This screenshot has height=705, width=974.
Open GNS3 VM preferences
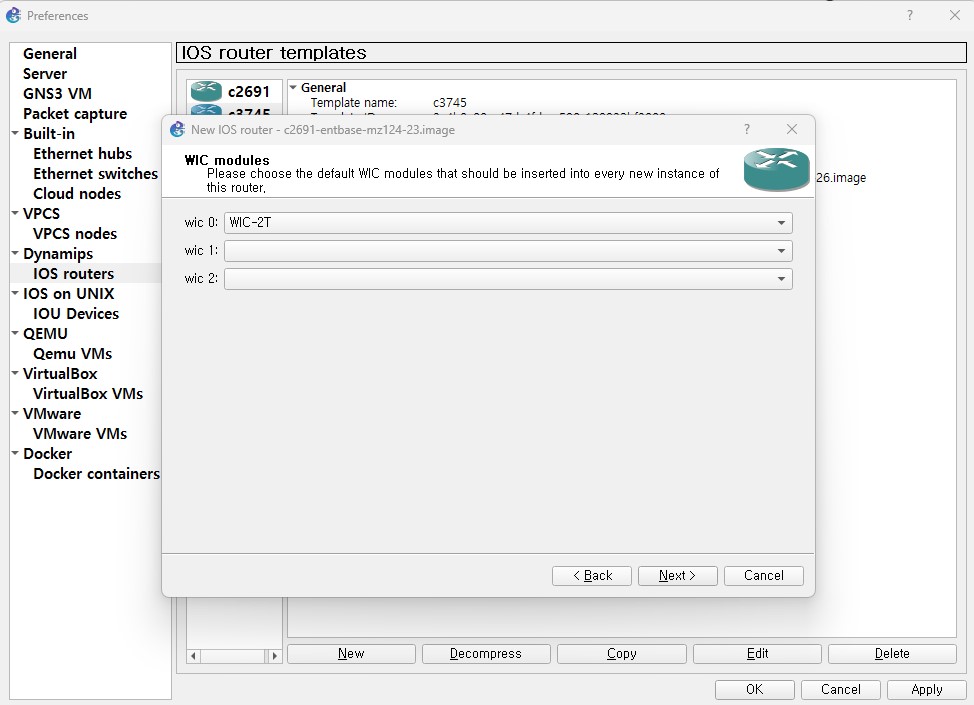[57, 94]
